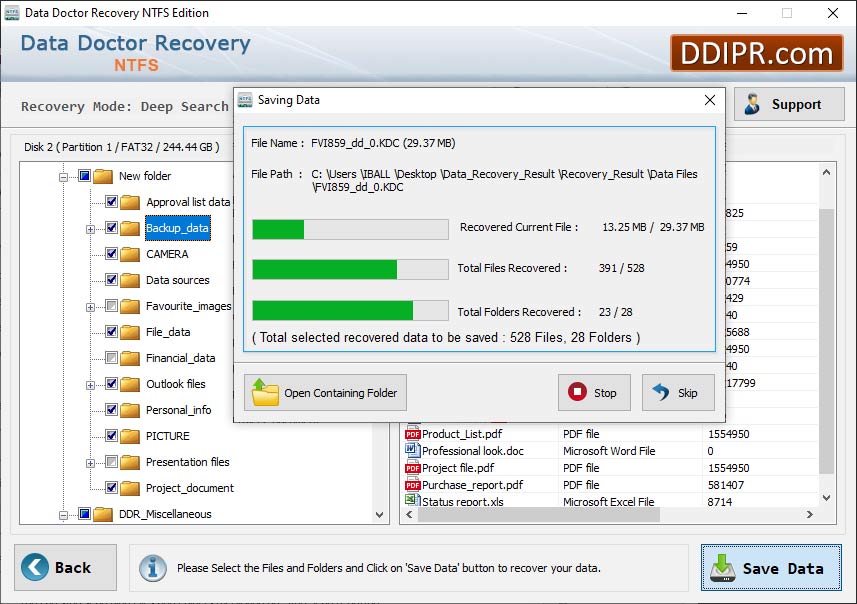Uncheck the Outlook files checkbox
Screen dimensions: 857x604
[x=111, y=383]
